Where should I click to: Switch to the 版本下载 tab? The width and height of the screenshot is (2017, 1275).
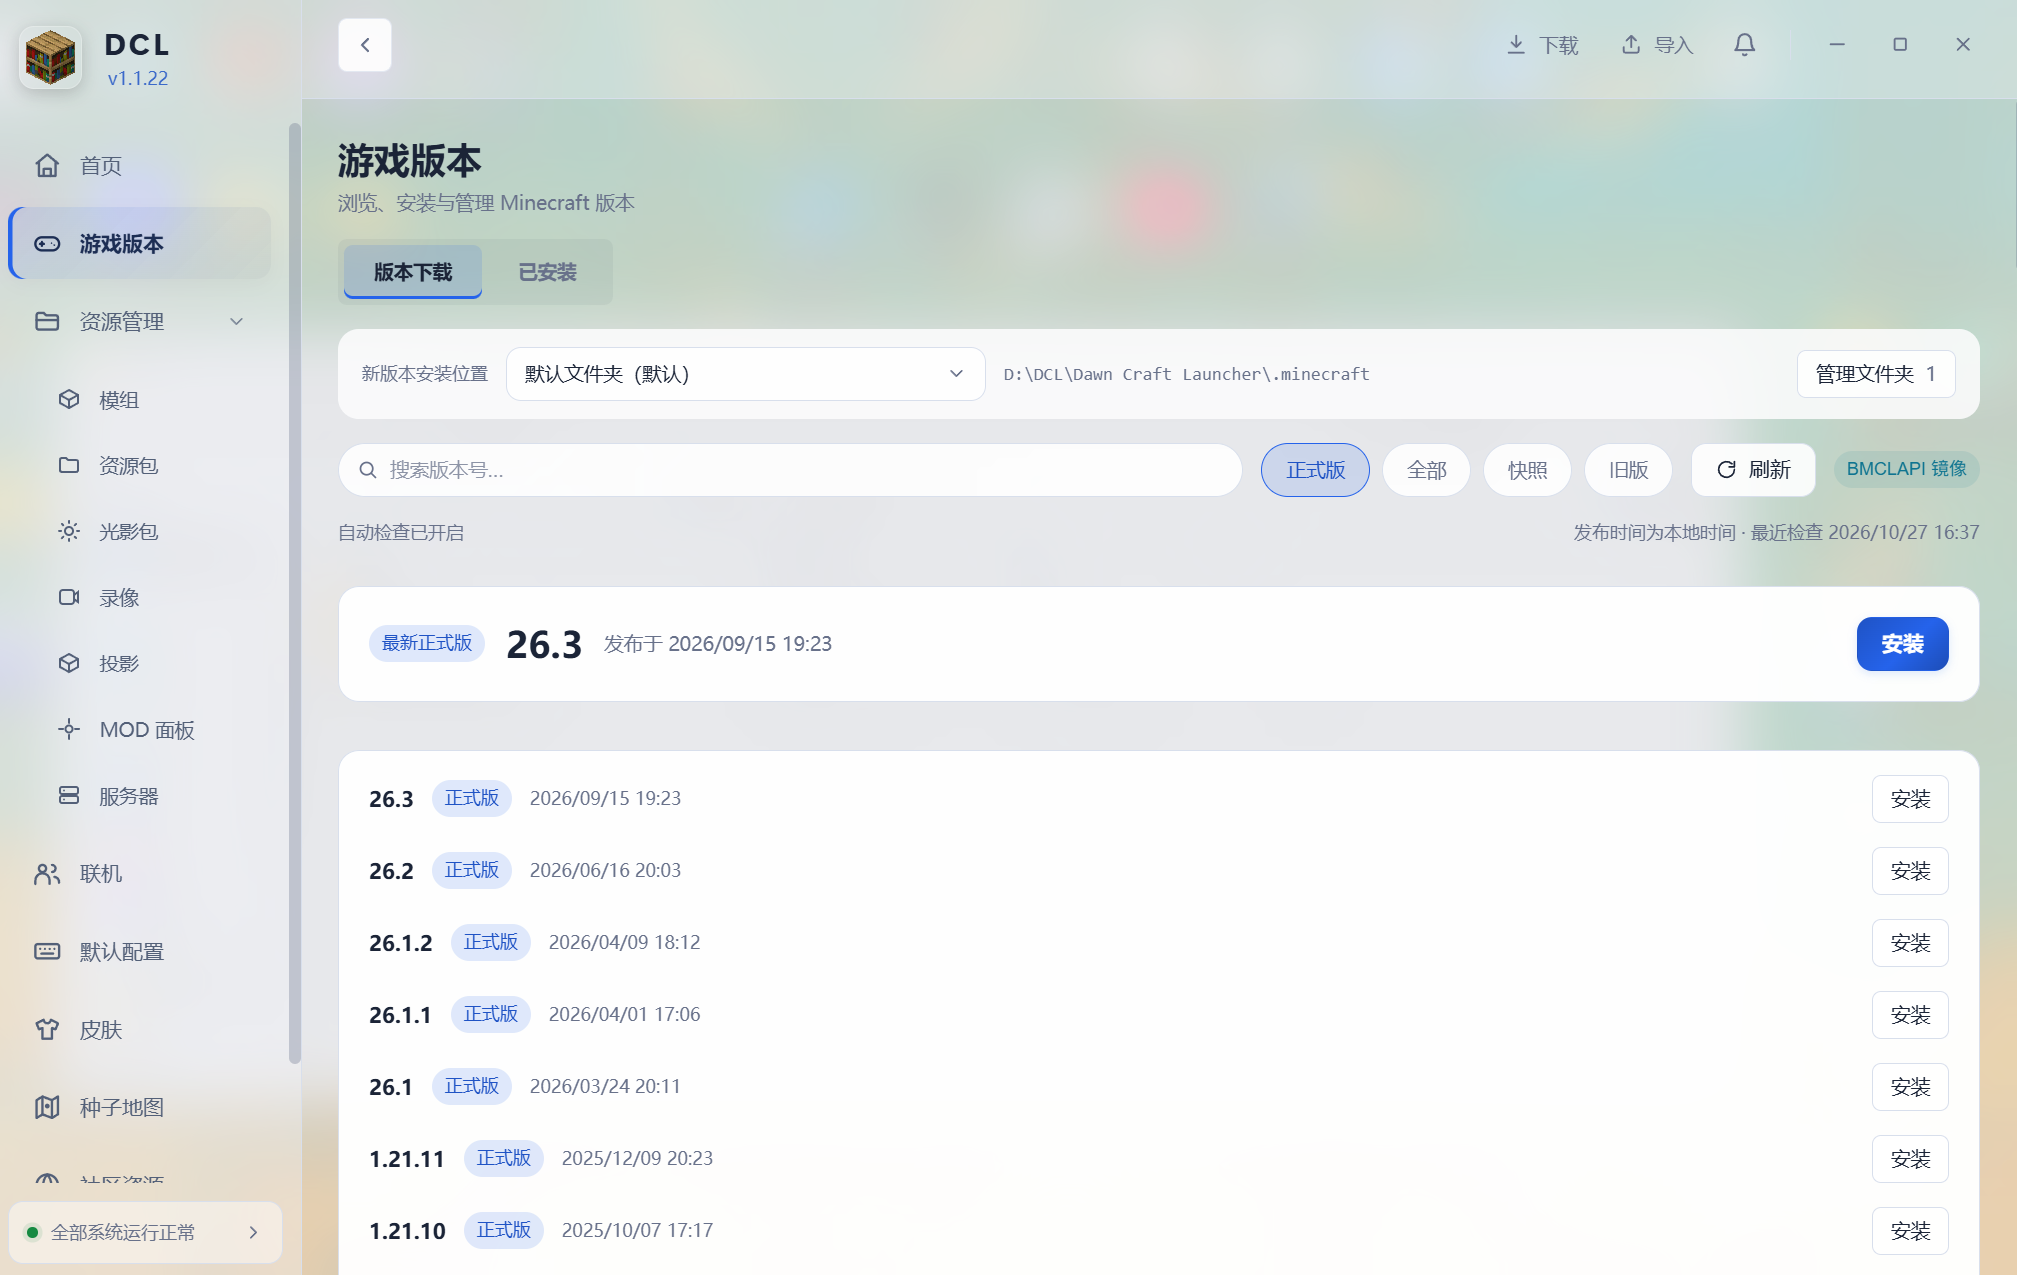click(413, 272)
